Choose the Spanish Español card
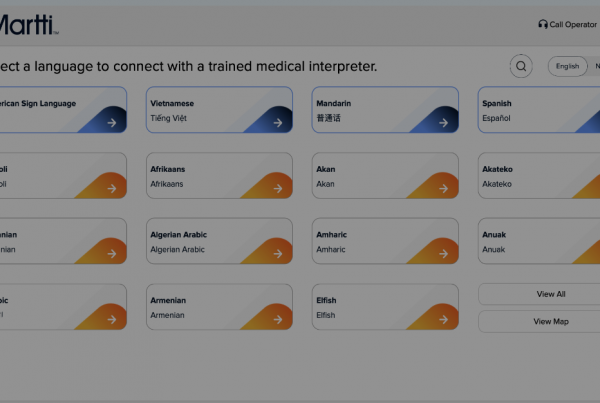 (x=539, y=110)
